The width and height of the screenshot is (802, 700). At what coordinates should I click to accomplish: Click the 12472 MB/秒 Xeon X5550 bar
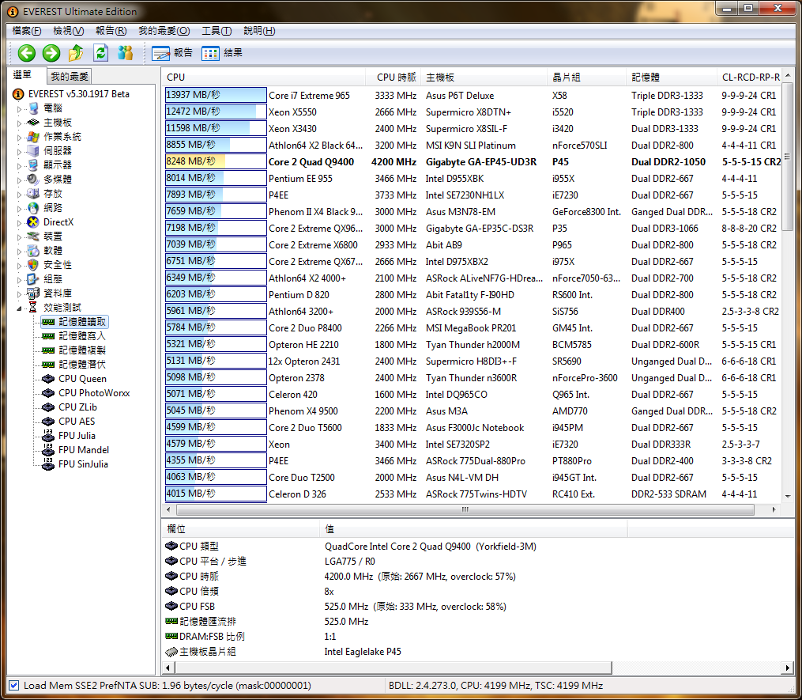point(215,111)
